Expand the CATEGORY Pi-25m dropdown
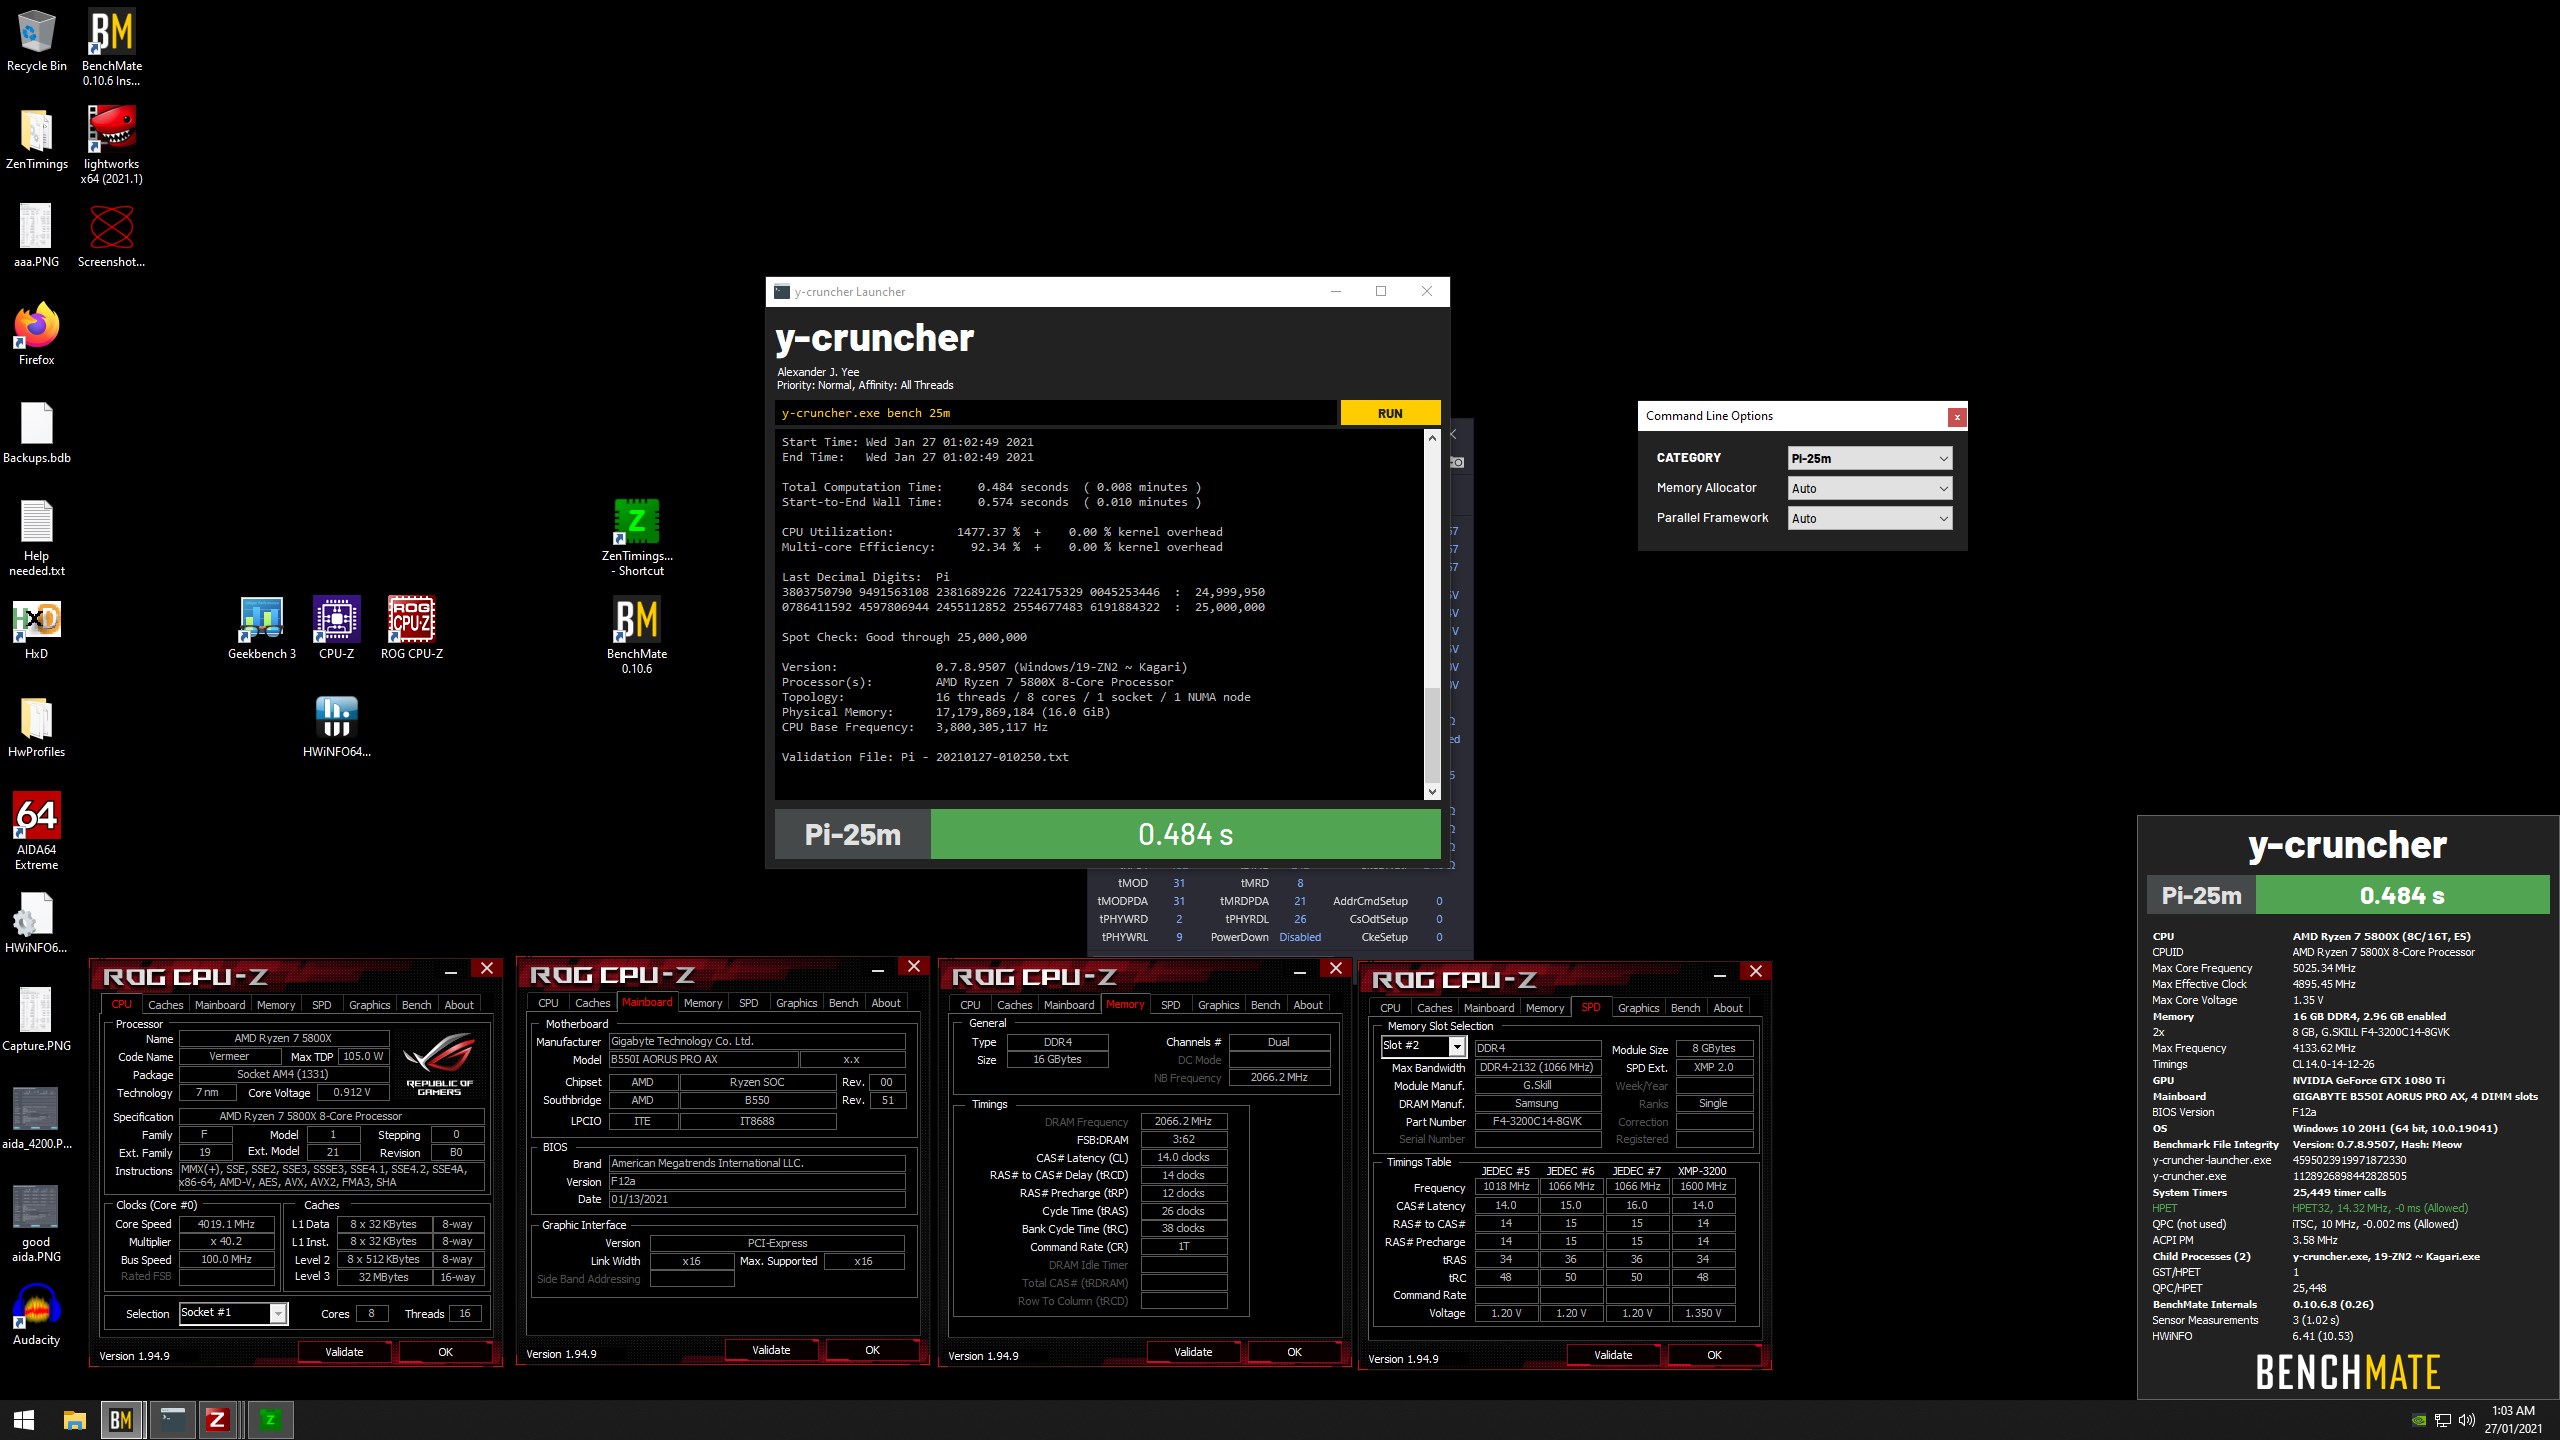The image size is (2560, 1440). click(1869, 458)
